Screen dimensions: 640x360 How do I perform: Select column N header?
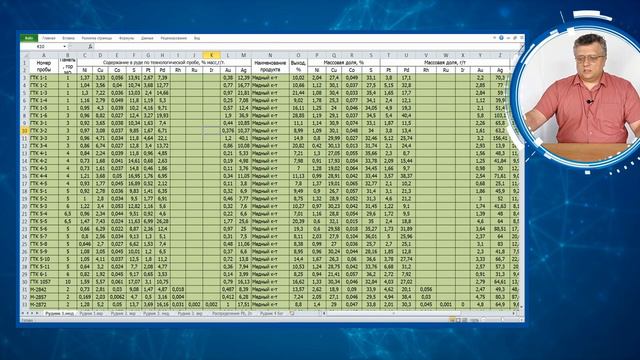(x=270, y=55)
